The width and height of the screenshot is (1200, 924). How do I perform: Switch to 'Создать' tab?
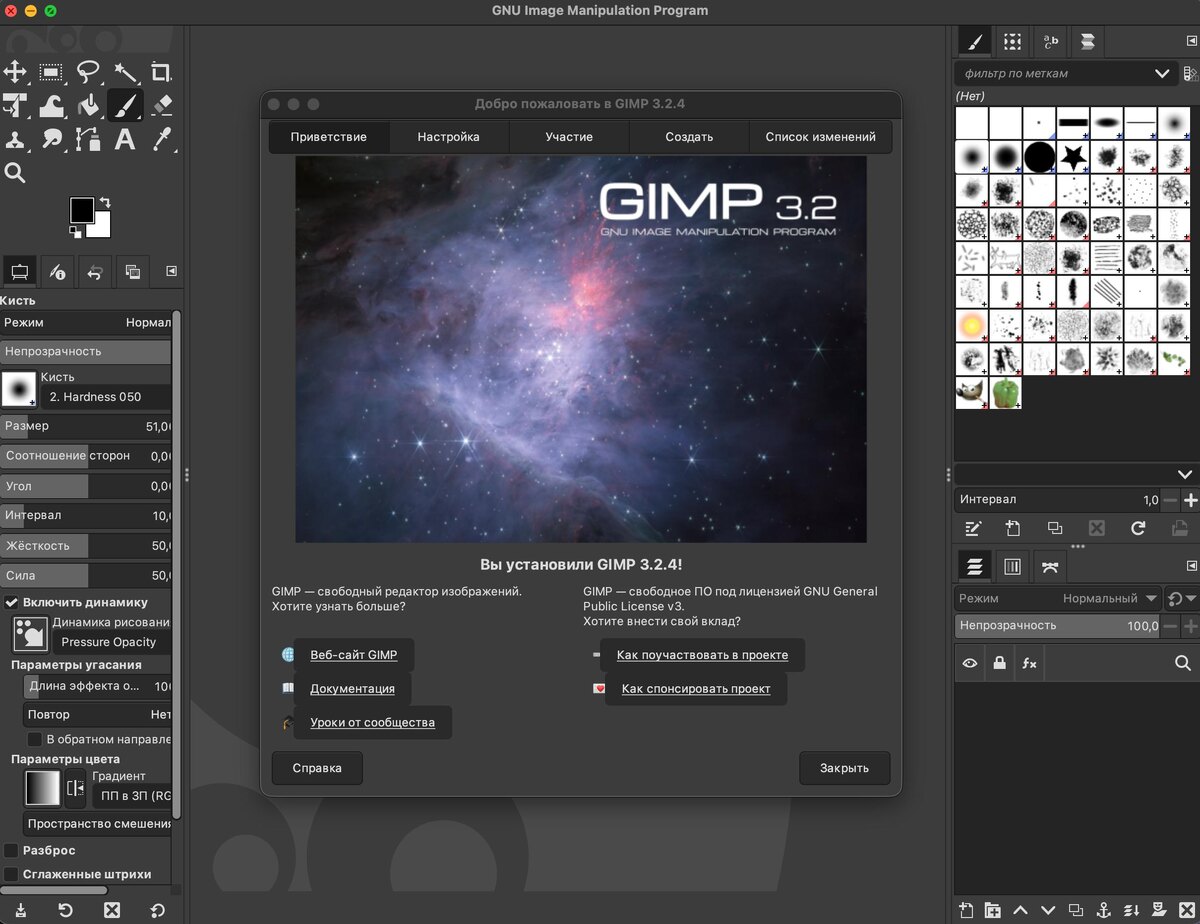689,137
